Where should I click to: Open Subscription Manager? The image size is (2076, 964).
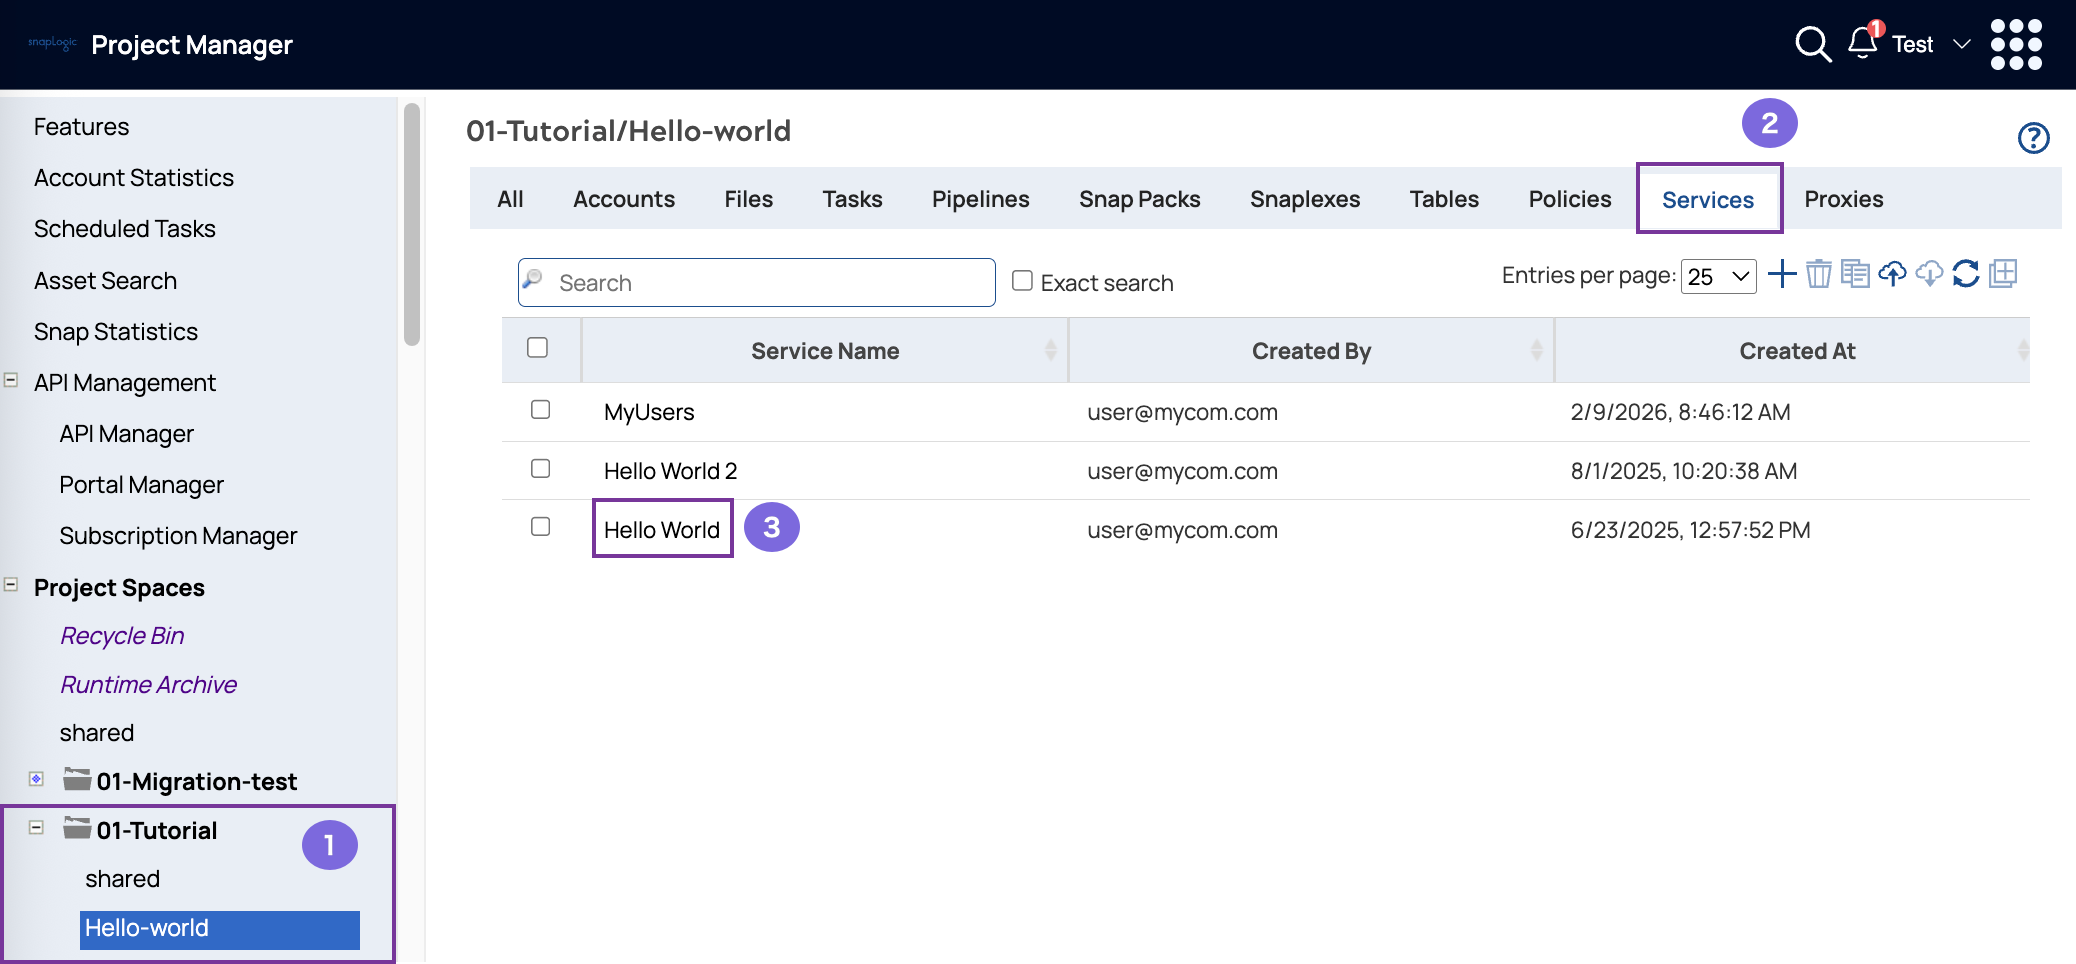178,536
